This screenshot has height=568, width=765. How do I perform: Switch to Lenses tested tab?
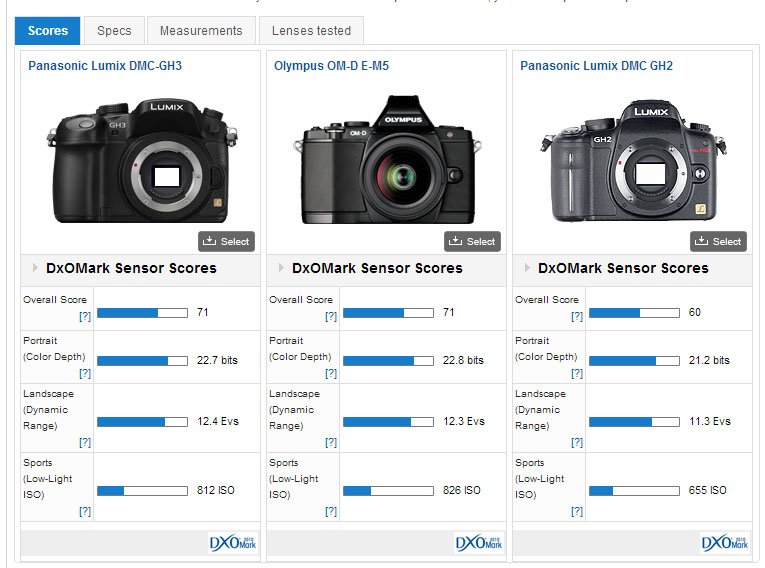(x=311, y=31)
